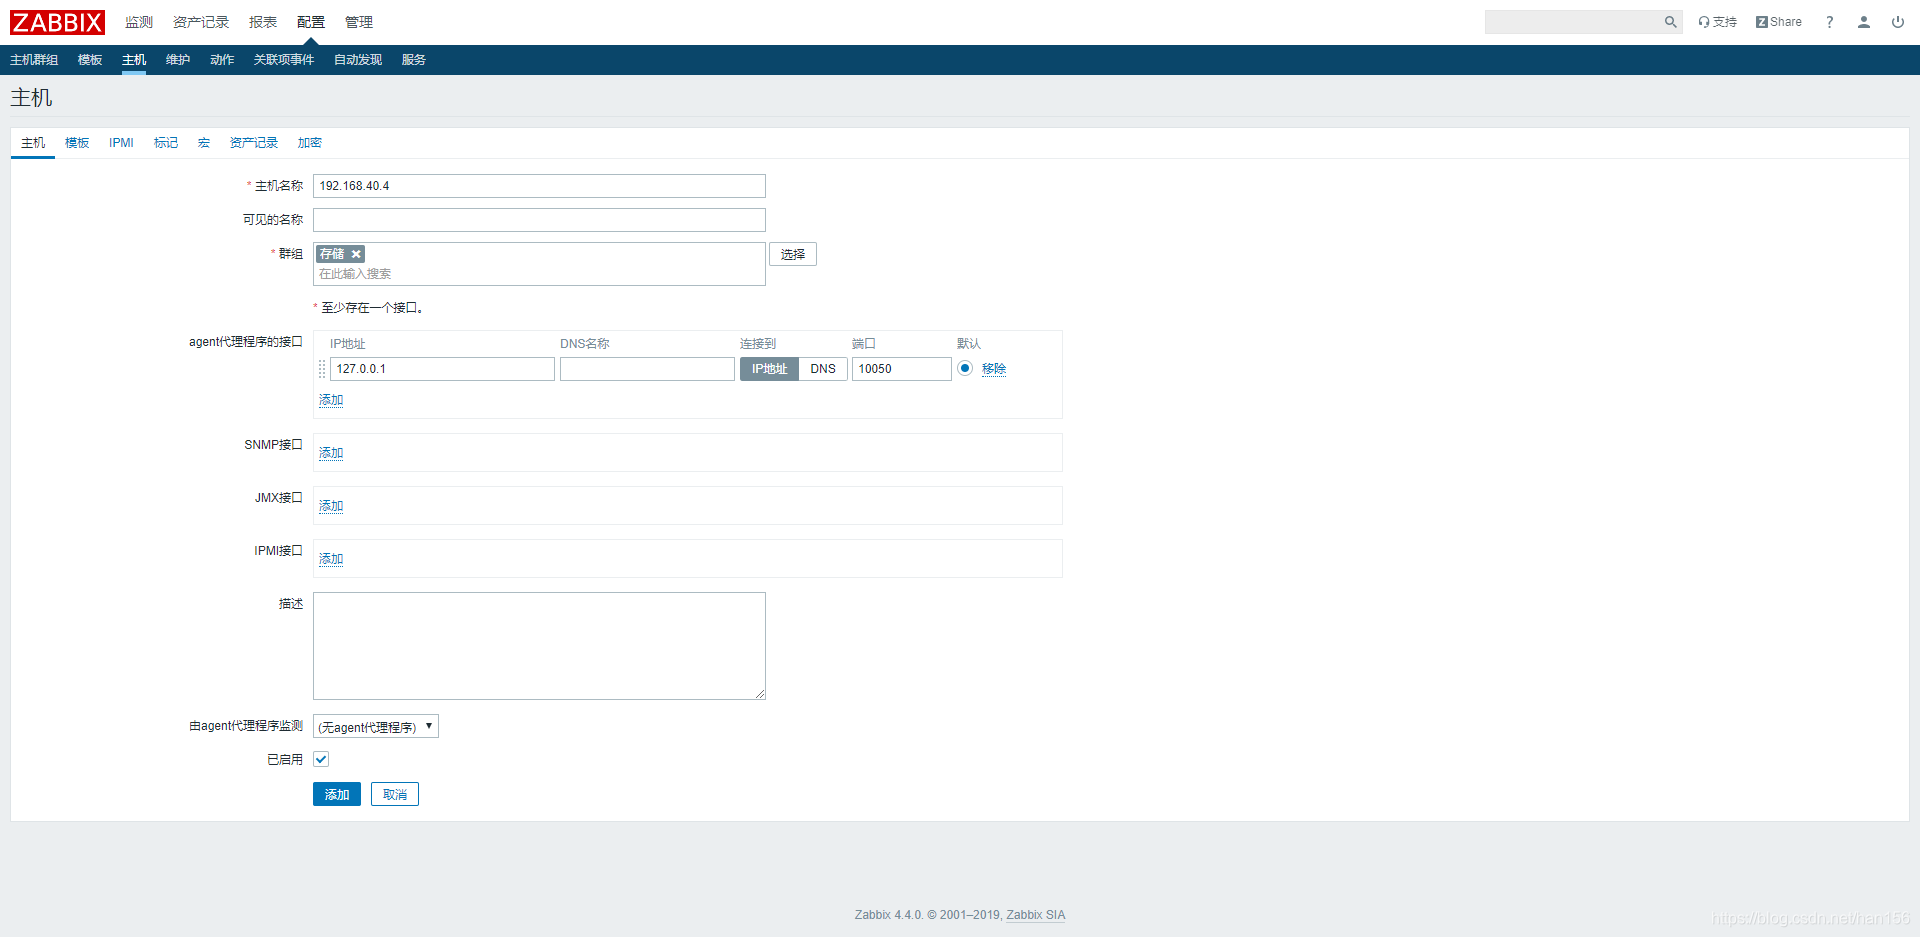Select the 资产记录 form tab
Image resolution: width=1920 pixels, height=937 pixels.
point(254,143)
